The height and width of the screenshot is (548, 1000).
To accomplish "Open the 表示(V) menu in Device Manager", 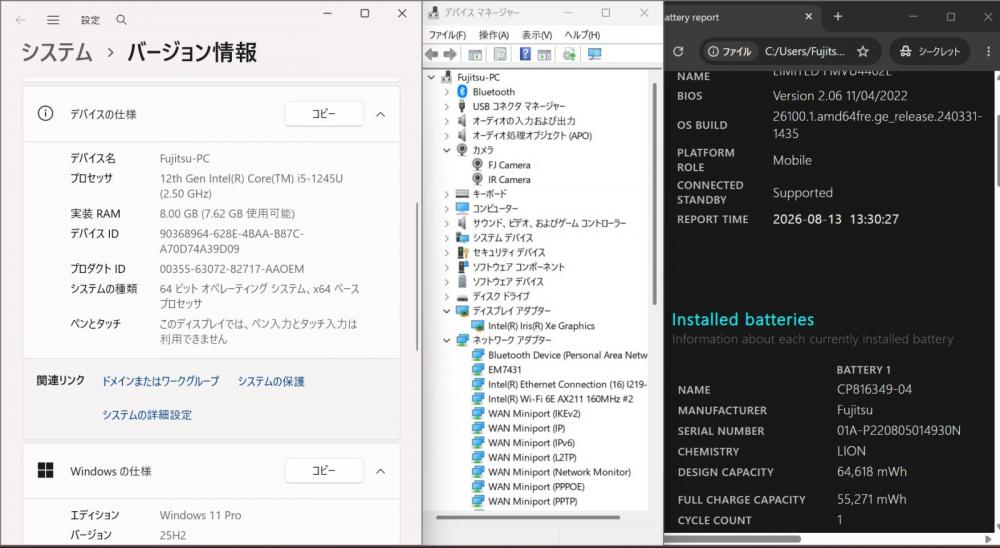I will point(537,34).
